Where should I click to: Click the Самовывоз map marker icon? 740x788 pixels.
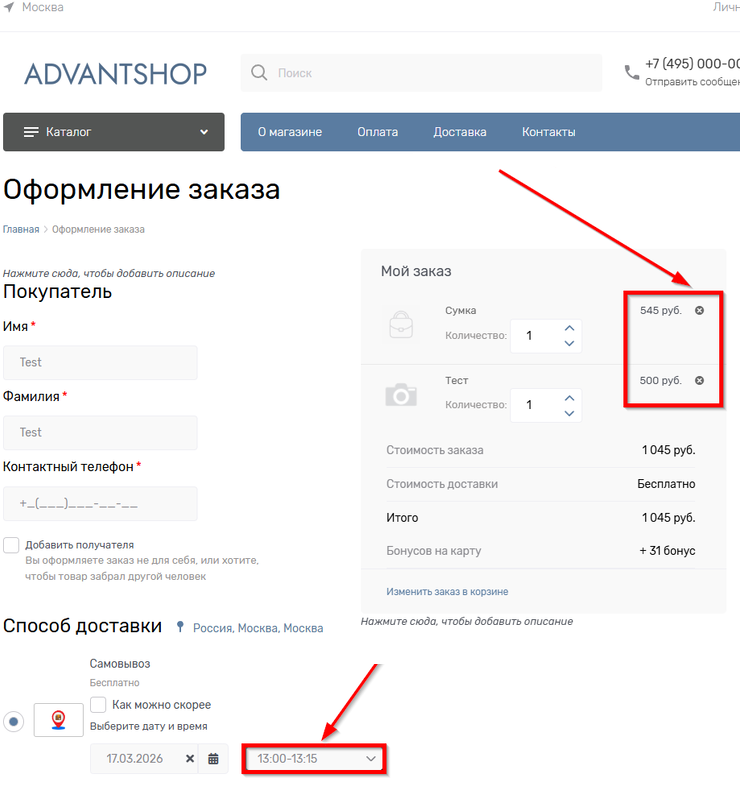(x=58, y=720)
